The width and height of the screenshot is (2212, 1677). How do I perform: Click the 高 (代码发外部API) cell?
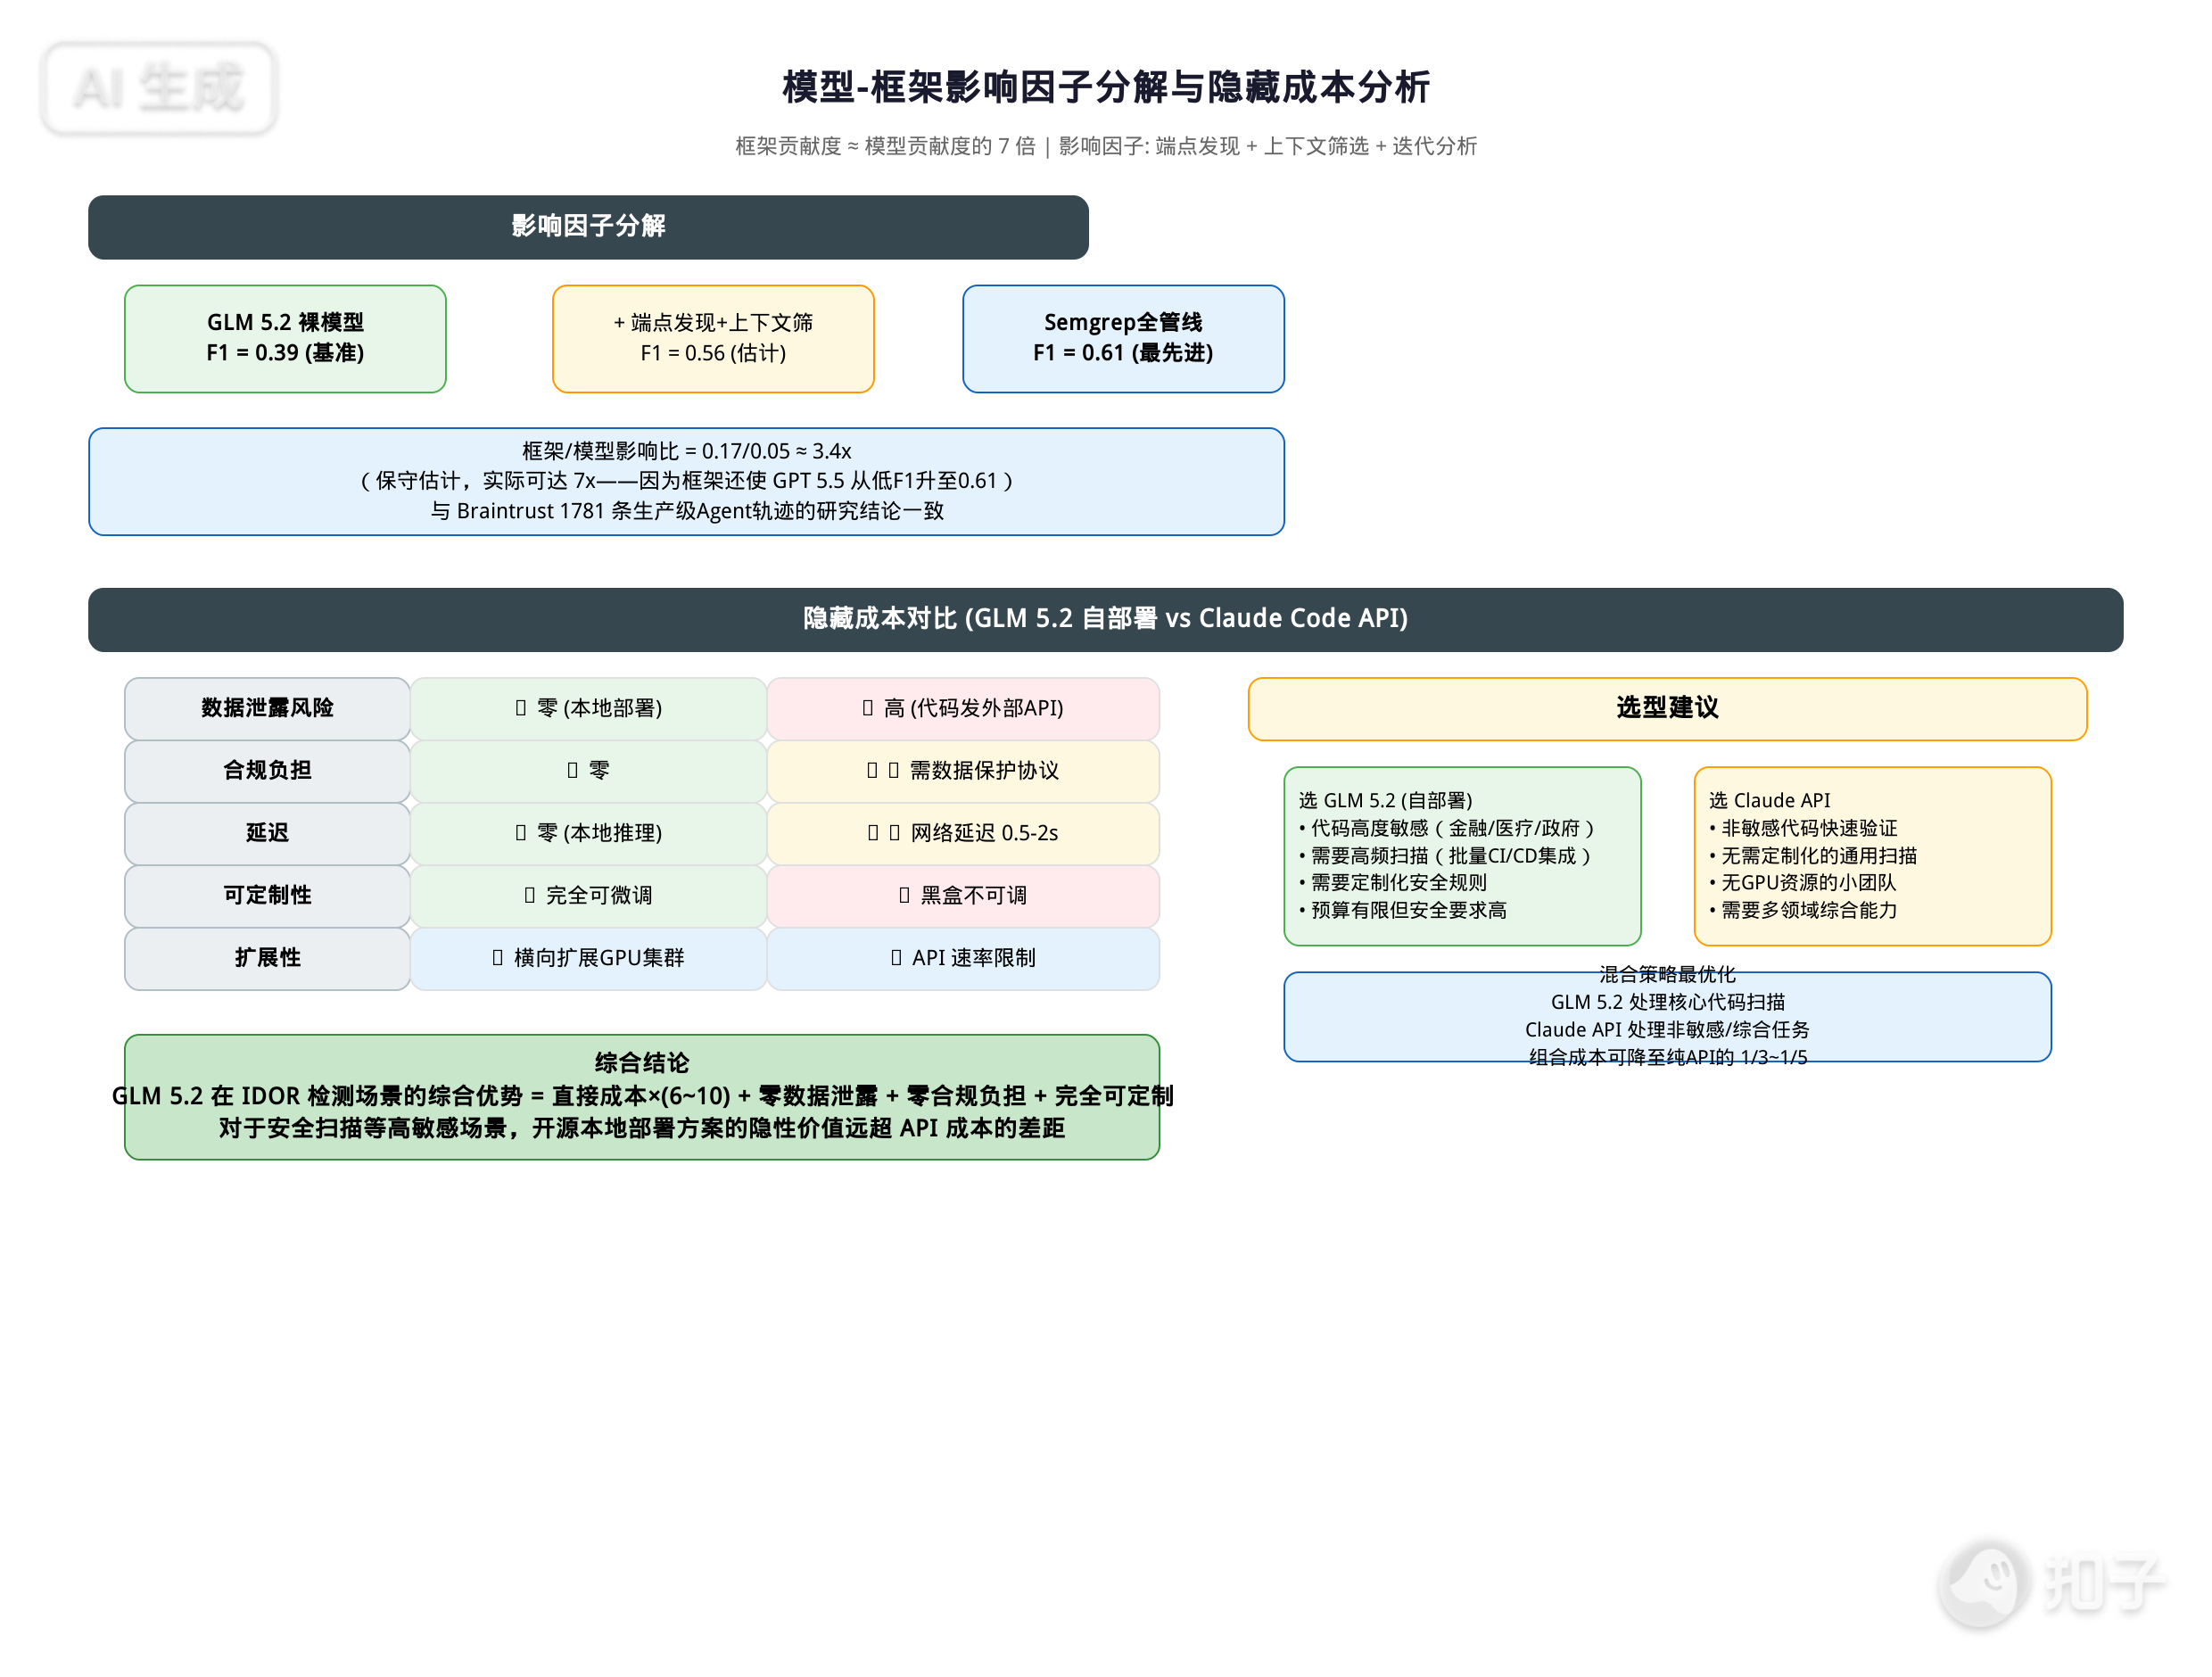(963, 708)
